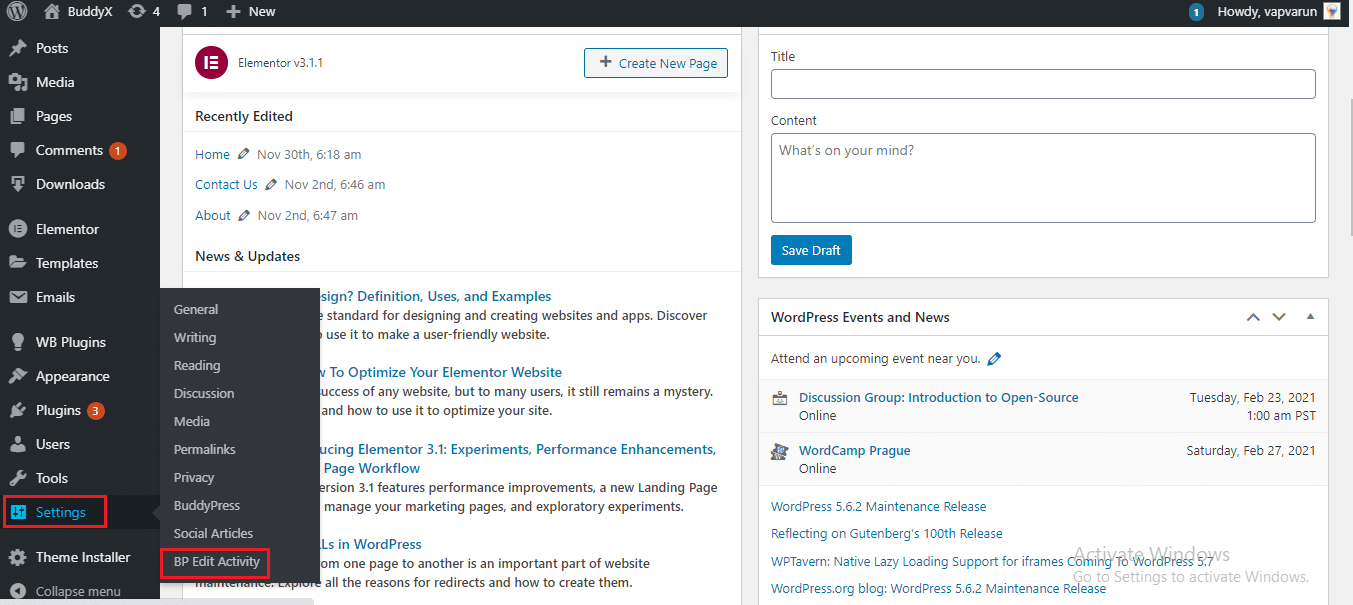Move Events panel down using chevron arrow
The image size is (1353, 605).
click(x=1279, y=316)
